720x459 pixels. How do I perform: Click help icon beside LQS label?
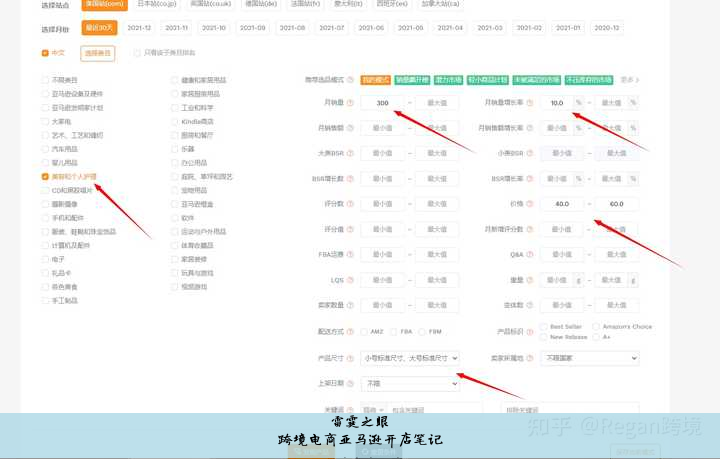pyautogui.click(x=350, y=280)
